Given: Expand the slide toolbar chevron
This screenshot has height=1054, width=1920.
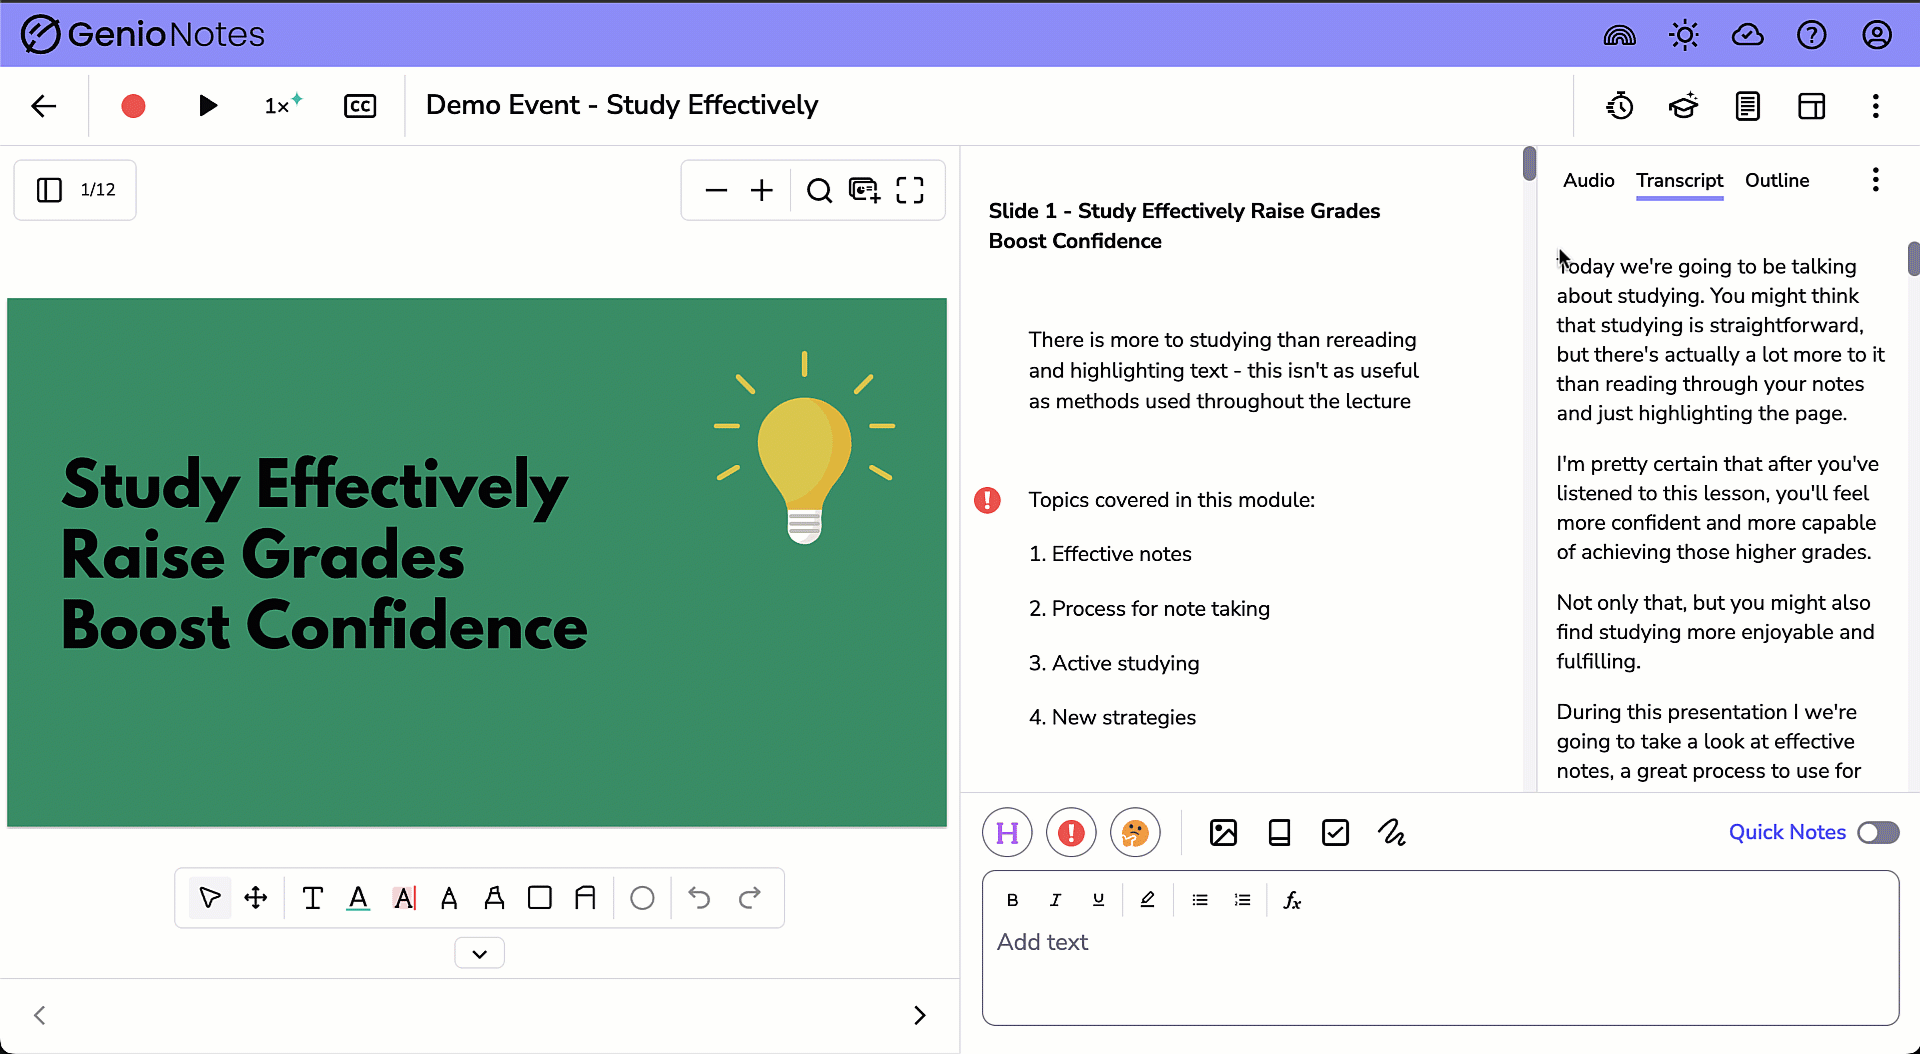Looking at the screenshot, I should pyautogui.click(x=479, y=952).
